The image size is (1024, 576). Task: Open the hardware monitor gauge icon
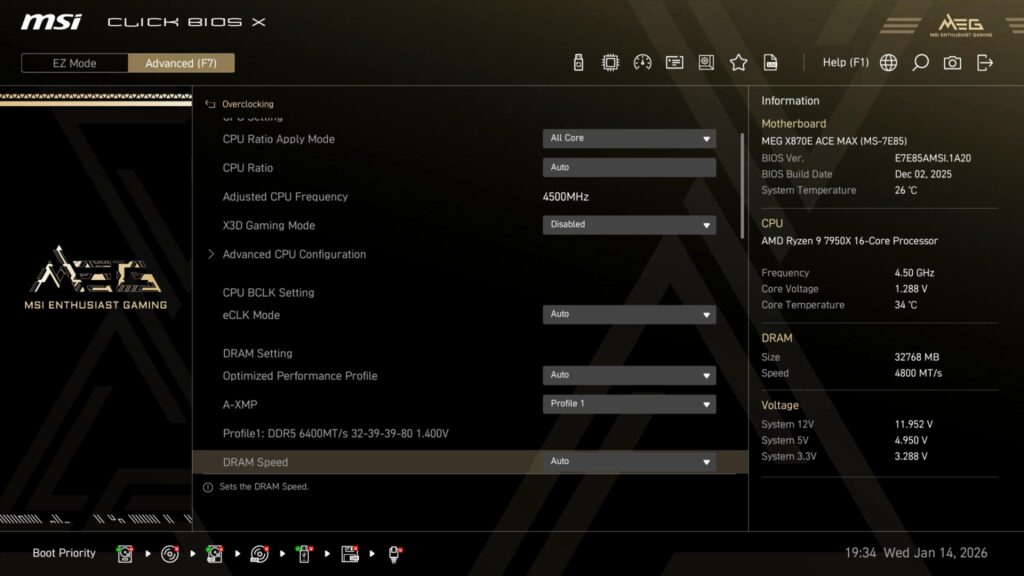[x=642, y=63]
